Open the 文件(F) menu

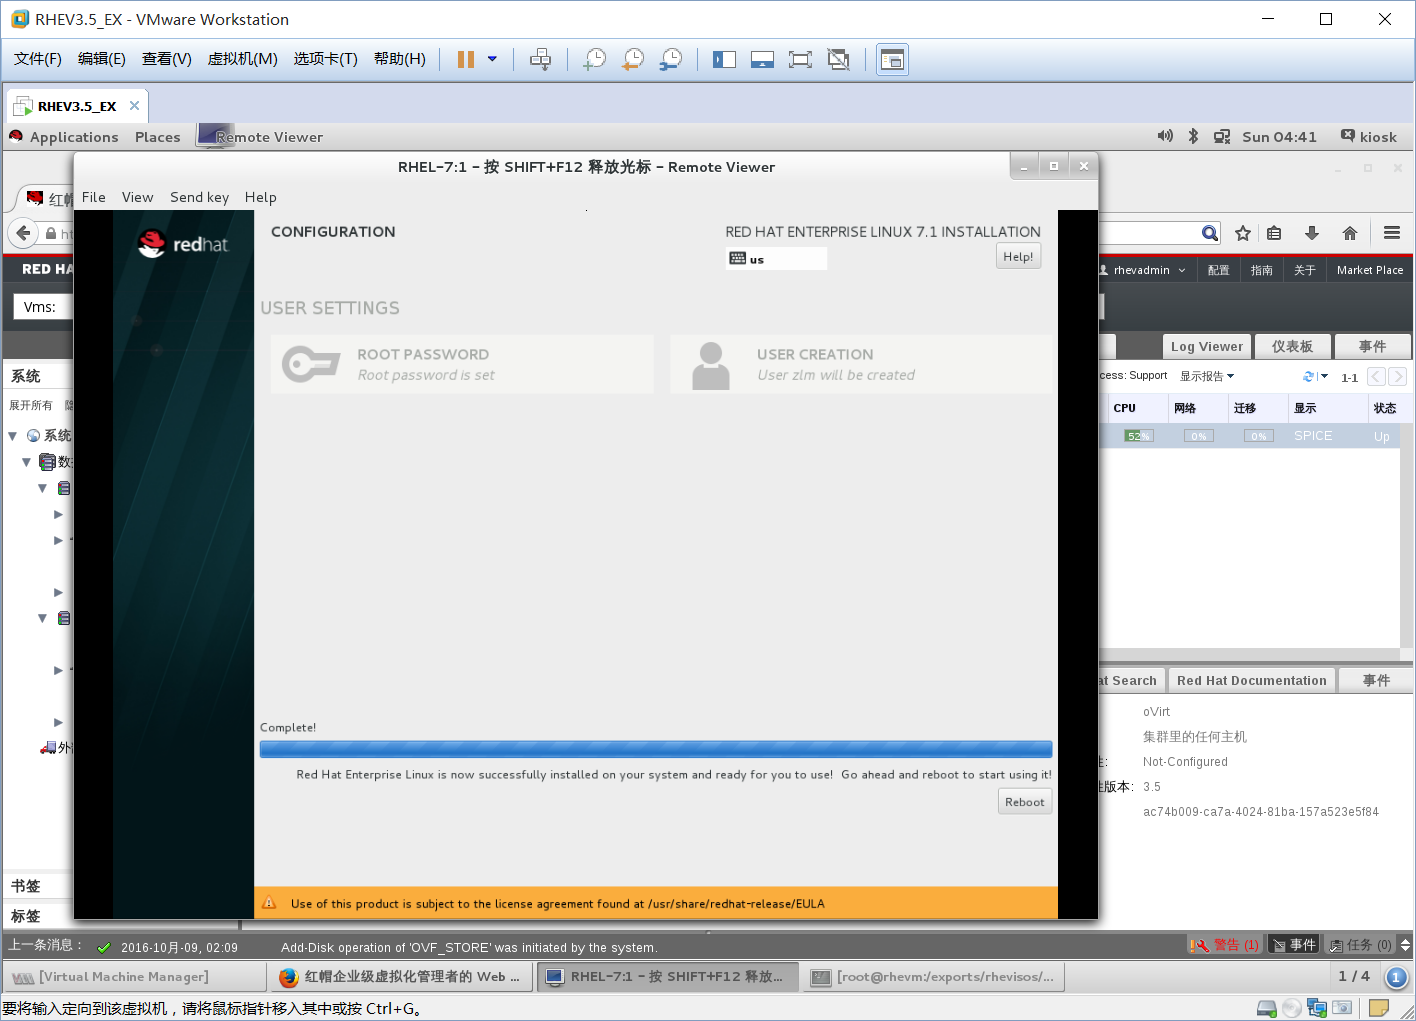[x=38, y=59]
